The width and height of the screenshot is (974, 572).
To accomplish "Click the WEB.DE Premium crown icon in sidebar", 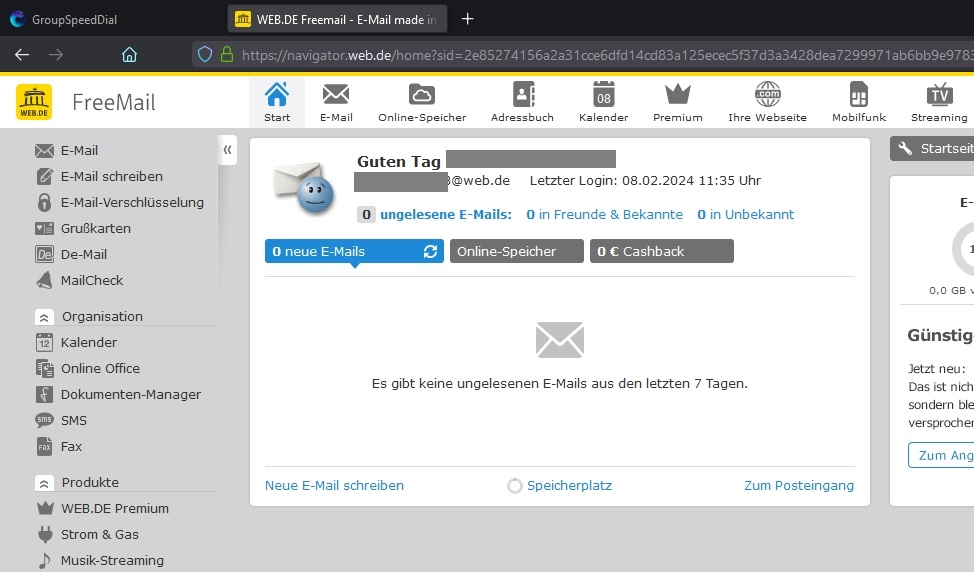I will tap(45, 508).
